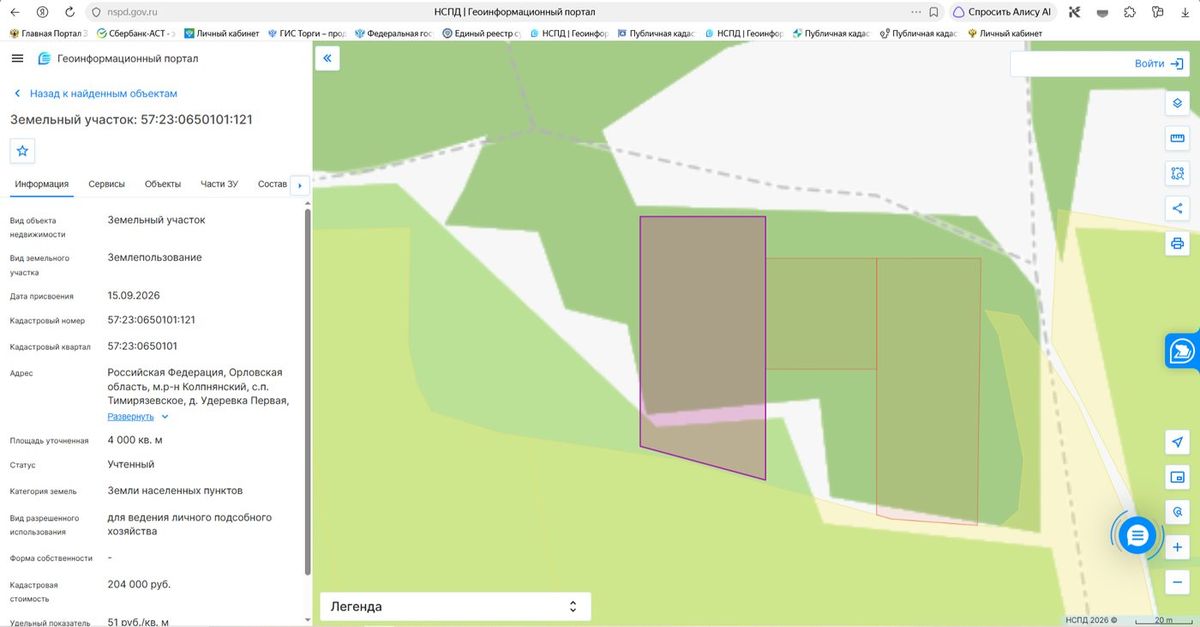Image resolution: width=1200 pixels, height=627 pixels.
Task: Open the browser downloads
Action: point(1187,12)
